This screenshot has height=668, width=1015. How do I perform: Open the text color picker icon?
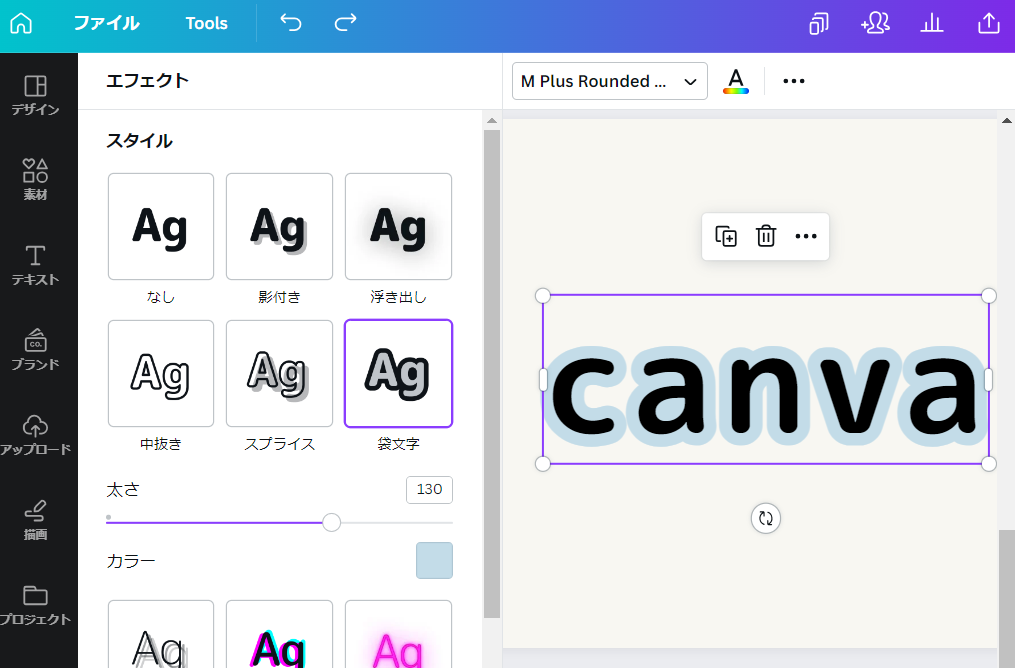(736, 82)
